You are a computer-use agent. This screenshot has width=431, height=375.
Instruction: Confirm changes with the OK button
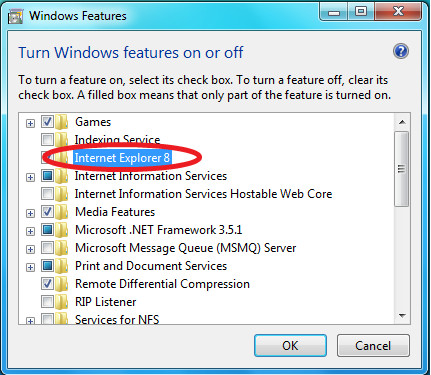(290, 346)
